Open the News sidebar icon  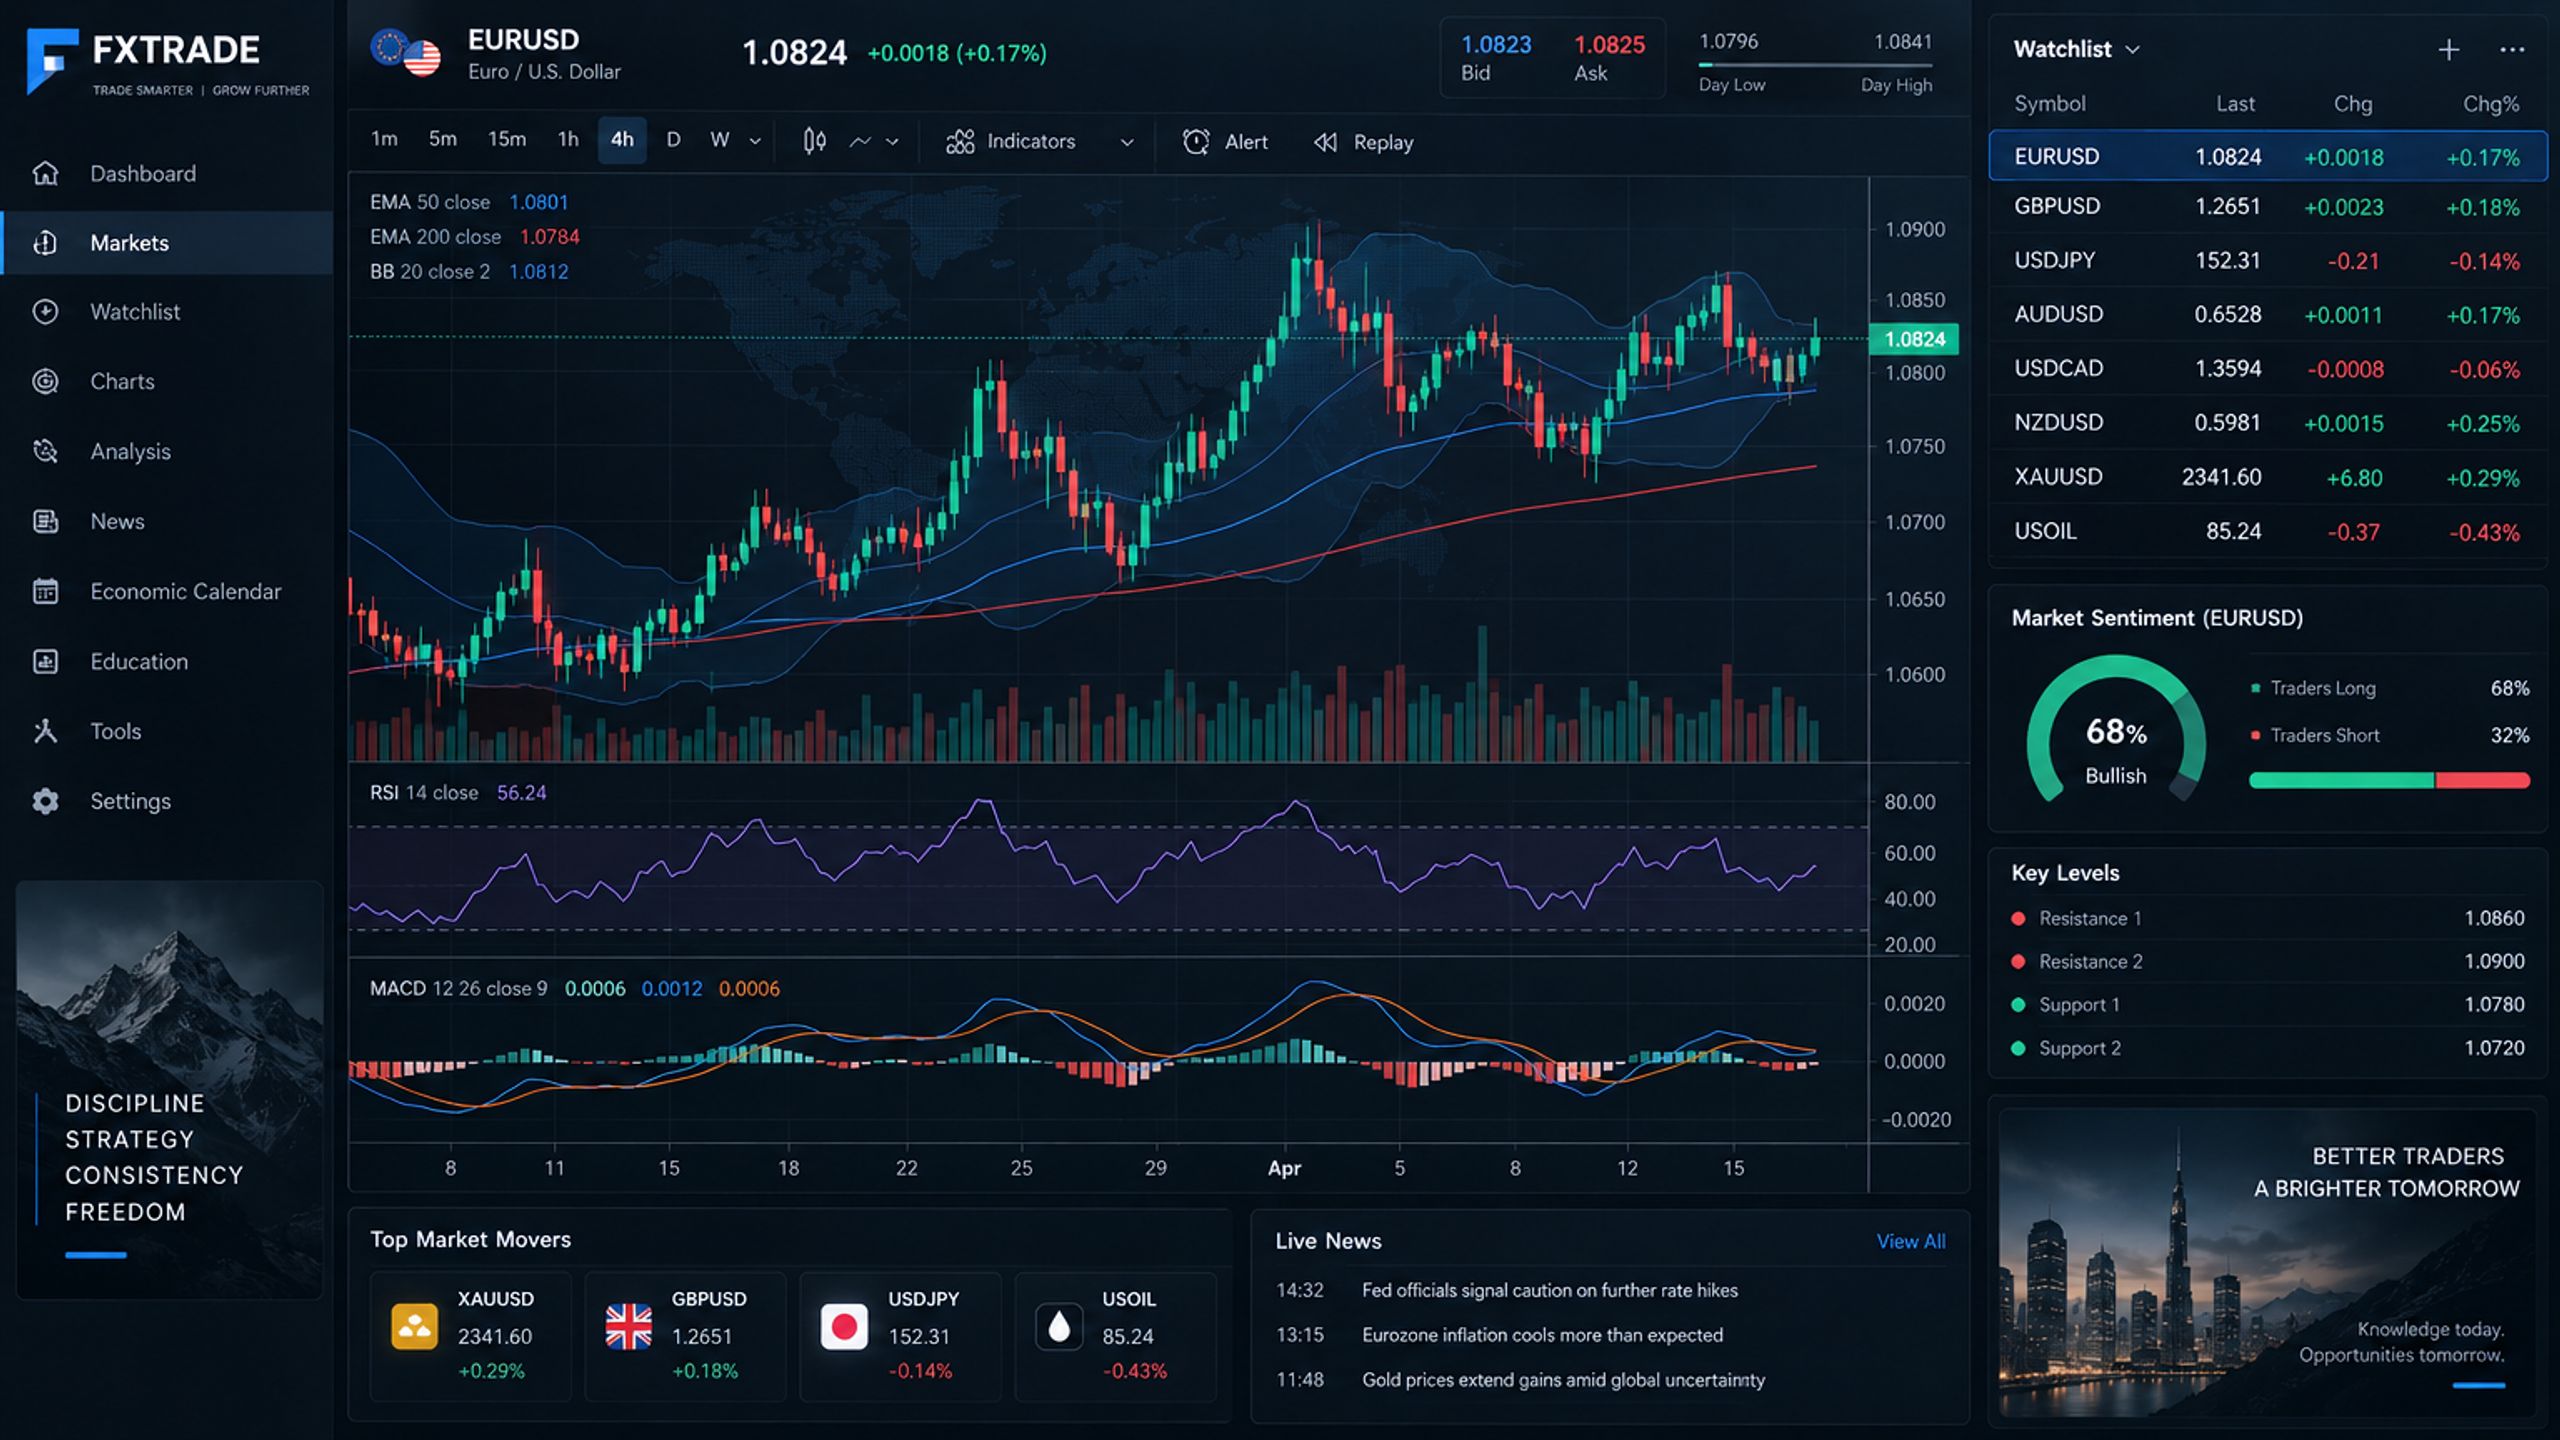(x=45, y=521)
